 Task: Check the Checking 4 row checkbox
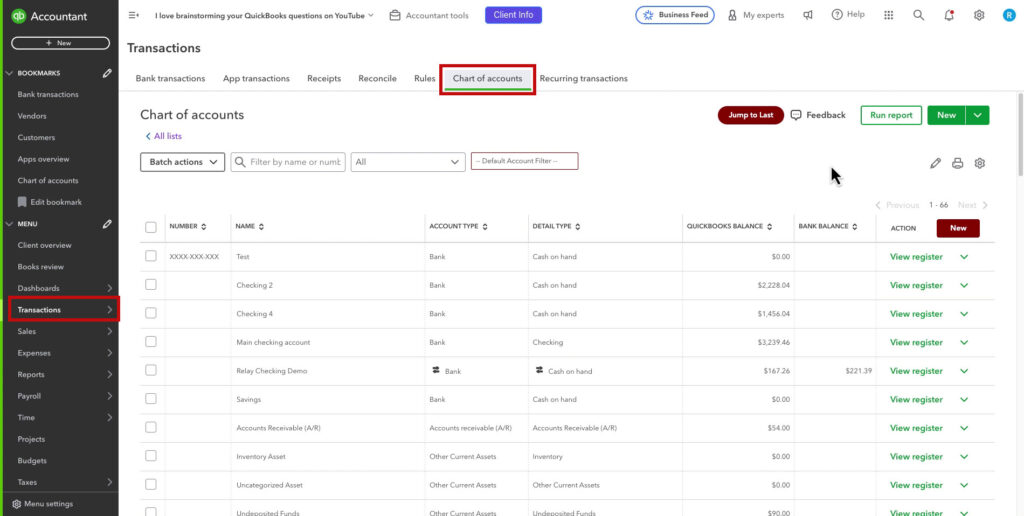(x=151, y=313)
